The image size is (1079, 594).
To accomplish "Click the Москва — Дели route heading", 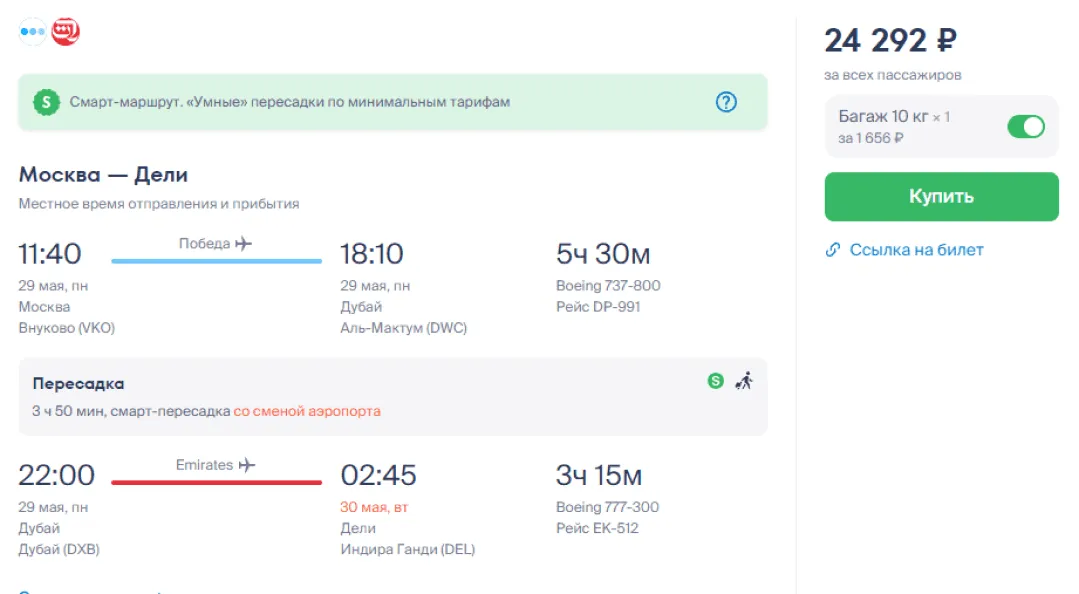I will (x=103, y=175).
